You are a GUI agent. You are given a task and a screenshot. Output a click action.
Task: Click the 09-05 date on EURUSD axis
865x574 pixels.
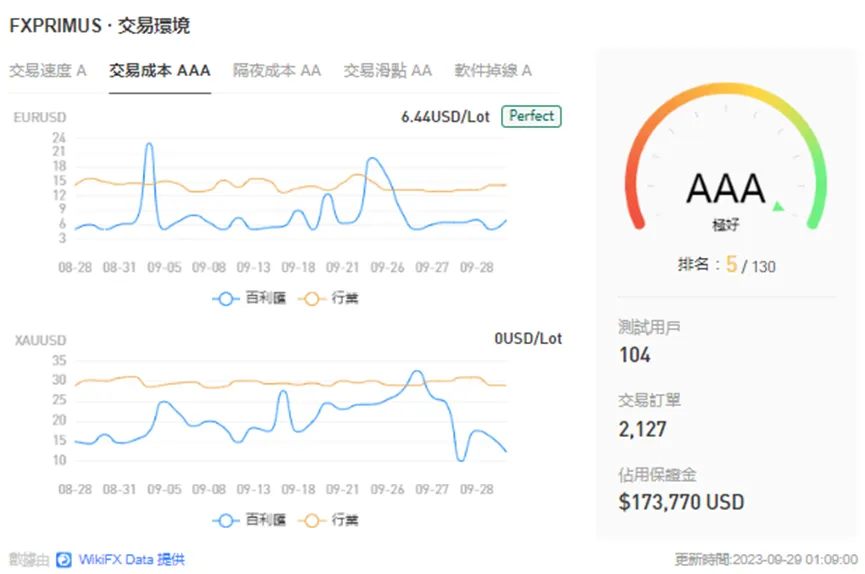[164, 268]
